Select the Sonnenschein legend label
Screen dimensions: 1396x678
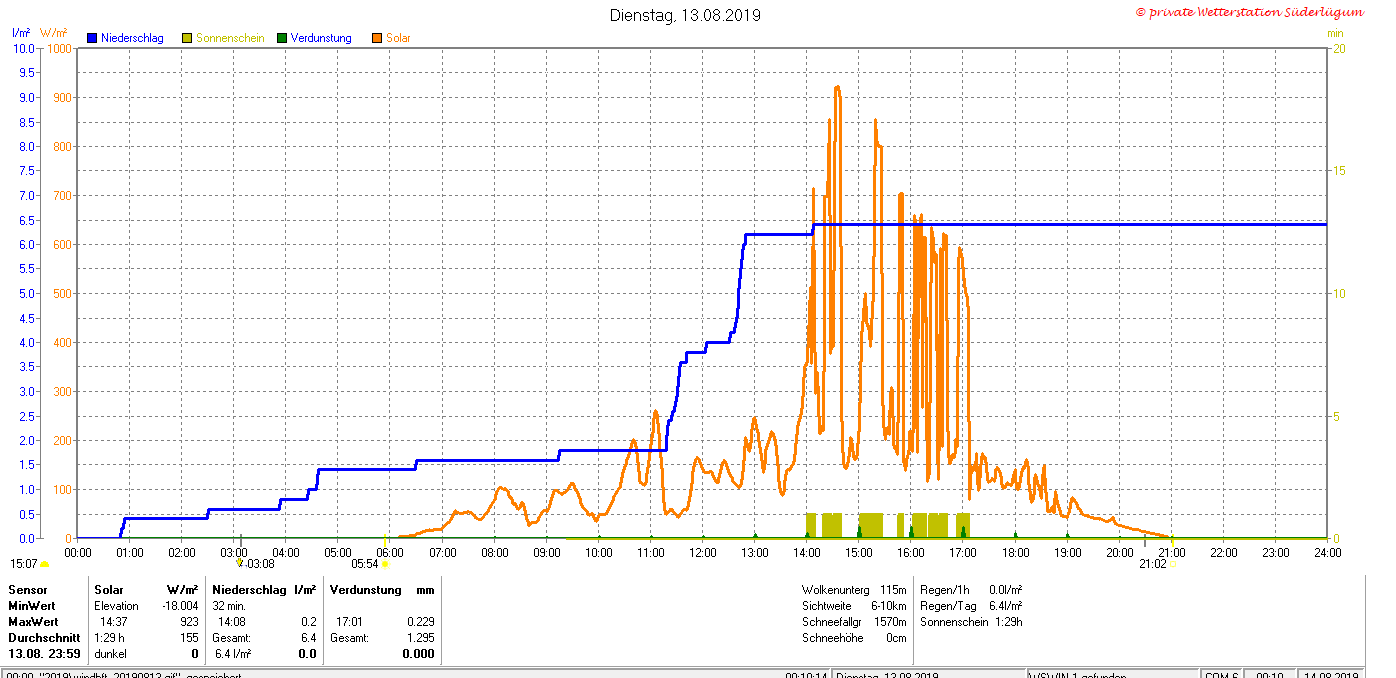coord(229,38)
